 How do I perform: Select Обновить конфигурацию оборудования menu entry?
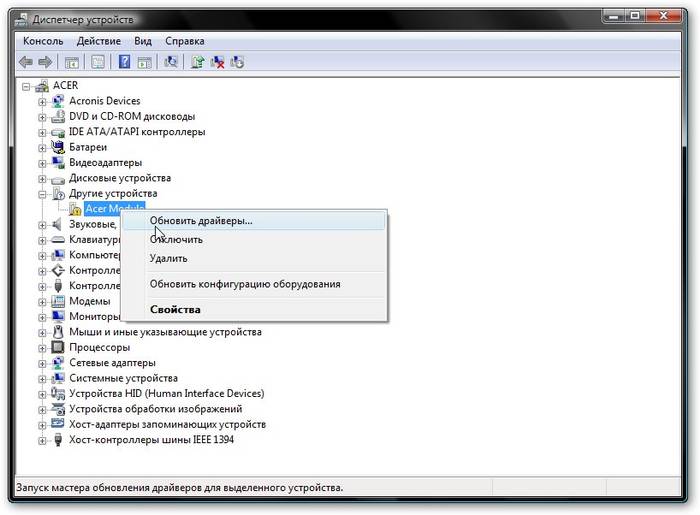coord(245,284)
